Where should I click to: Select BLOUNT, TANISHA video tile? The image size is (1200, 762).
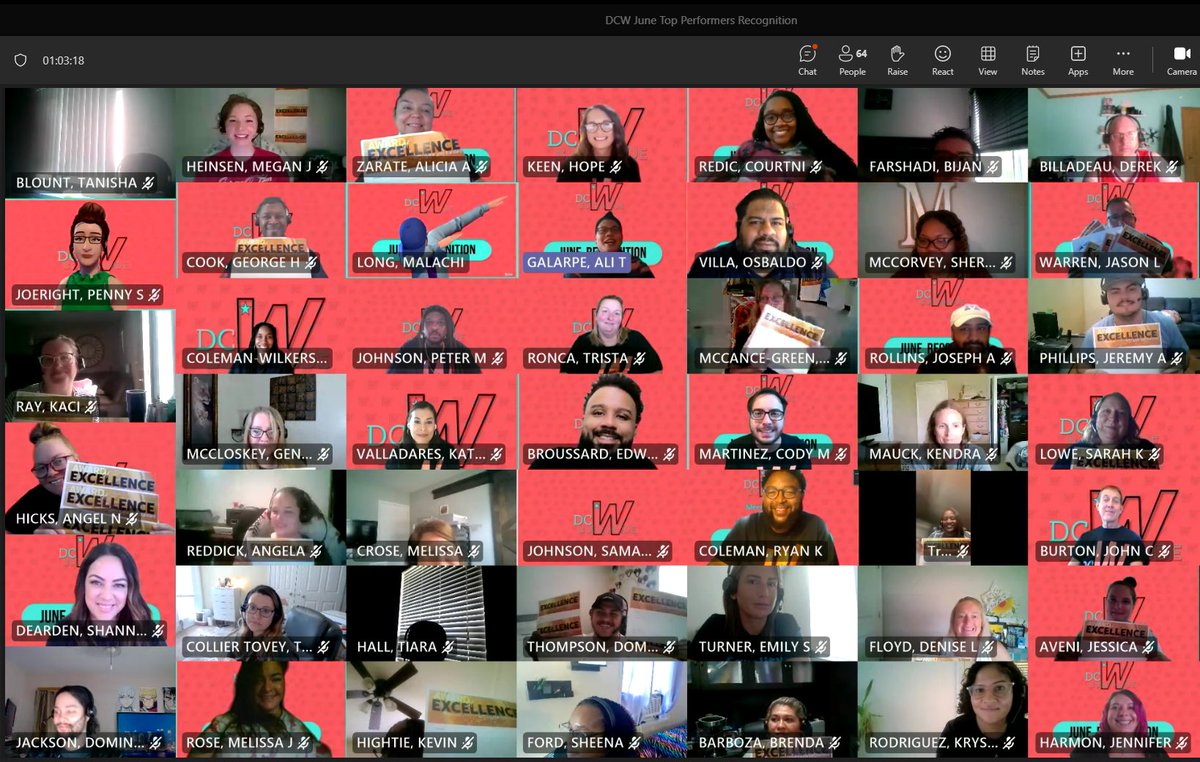90,143
